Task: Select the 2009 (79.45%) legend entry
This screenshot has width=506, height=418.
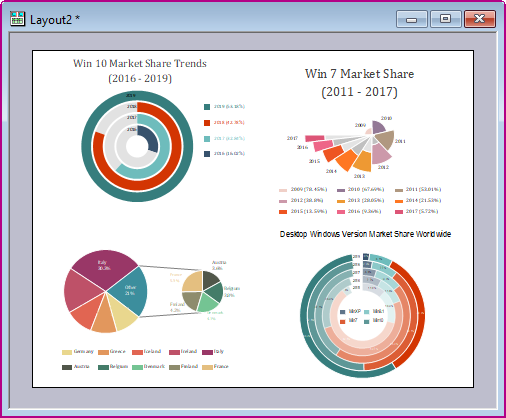Action: (303, 190)
